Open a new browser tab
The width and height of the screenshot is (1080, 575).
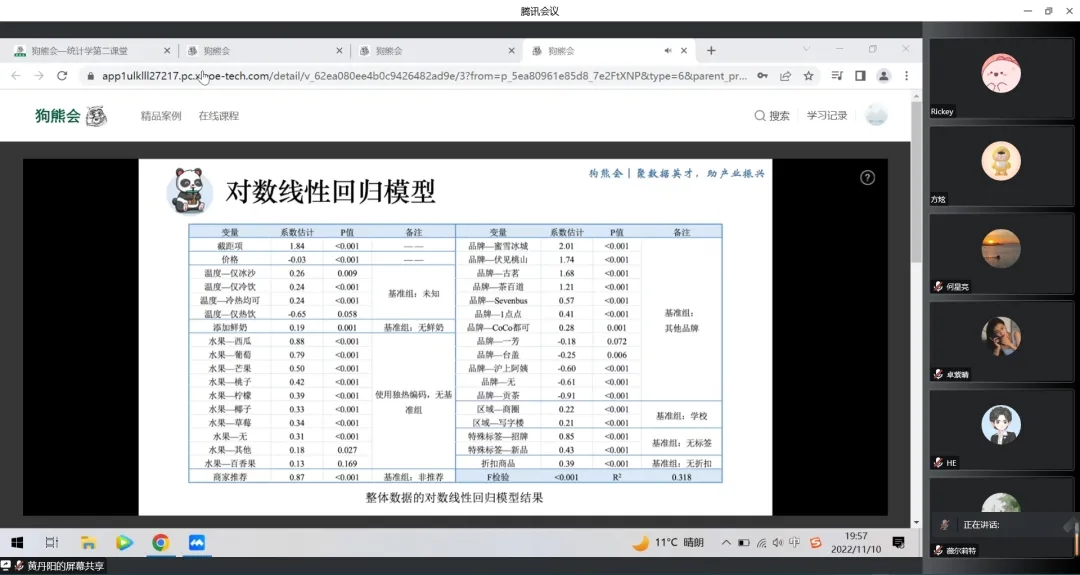point(711,50)
